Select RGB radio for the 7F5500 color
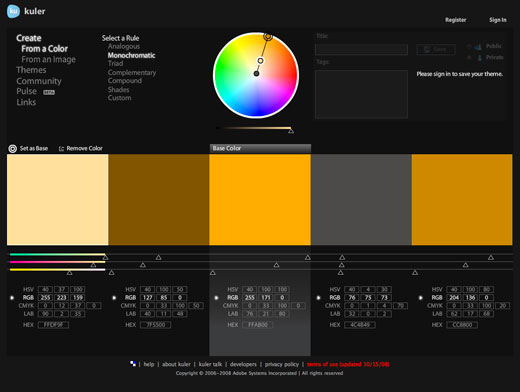The image size is (520, 392). [x=114, y=298]
